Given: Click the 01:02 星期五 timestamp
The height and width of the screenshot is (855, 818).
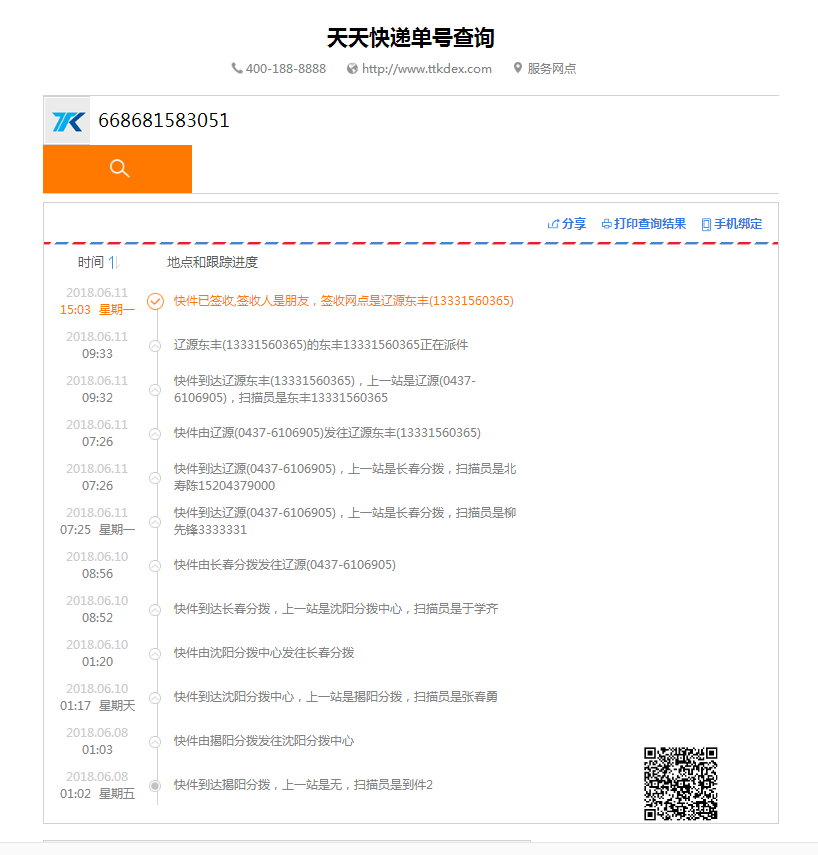Looking at the screenshot, I should tap(97, 793).
